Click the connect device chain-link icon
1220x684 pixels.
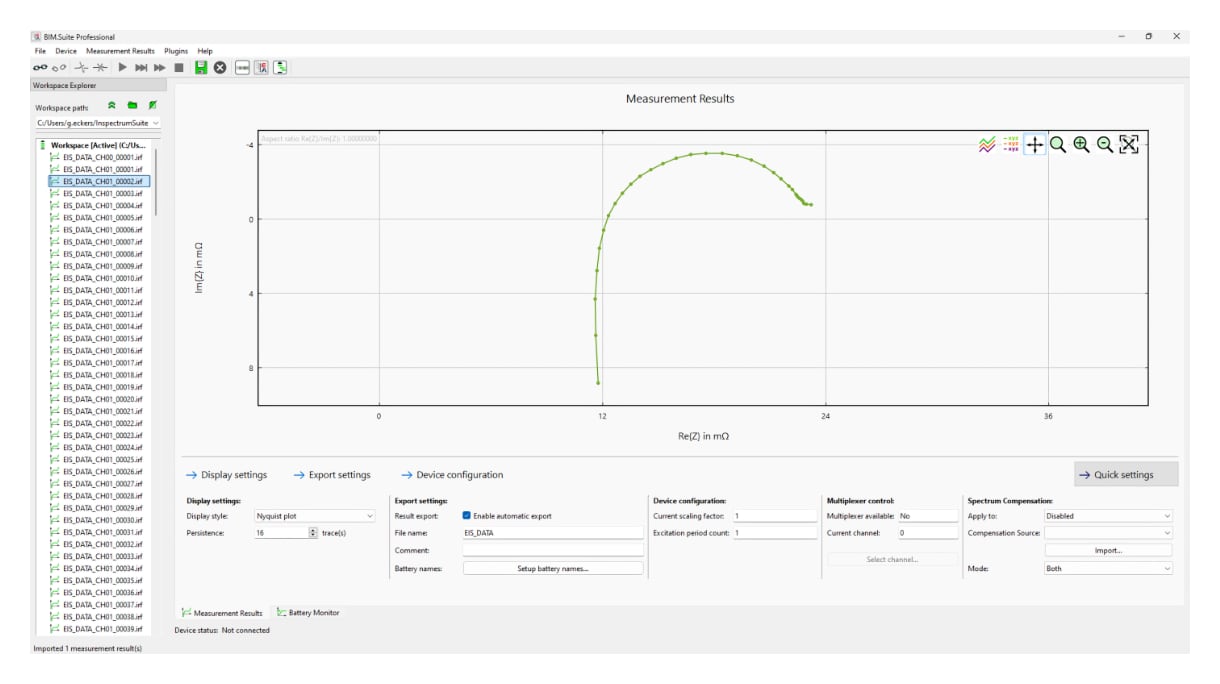click(40, 67)
